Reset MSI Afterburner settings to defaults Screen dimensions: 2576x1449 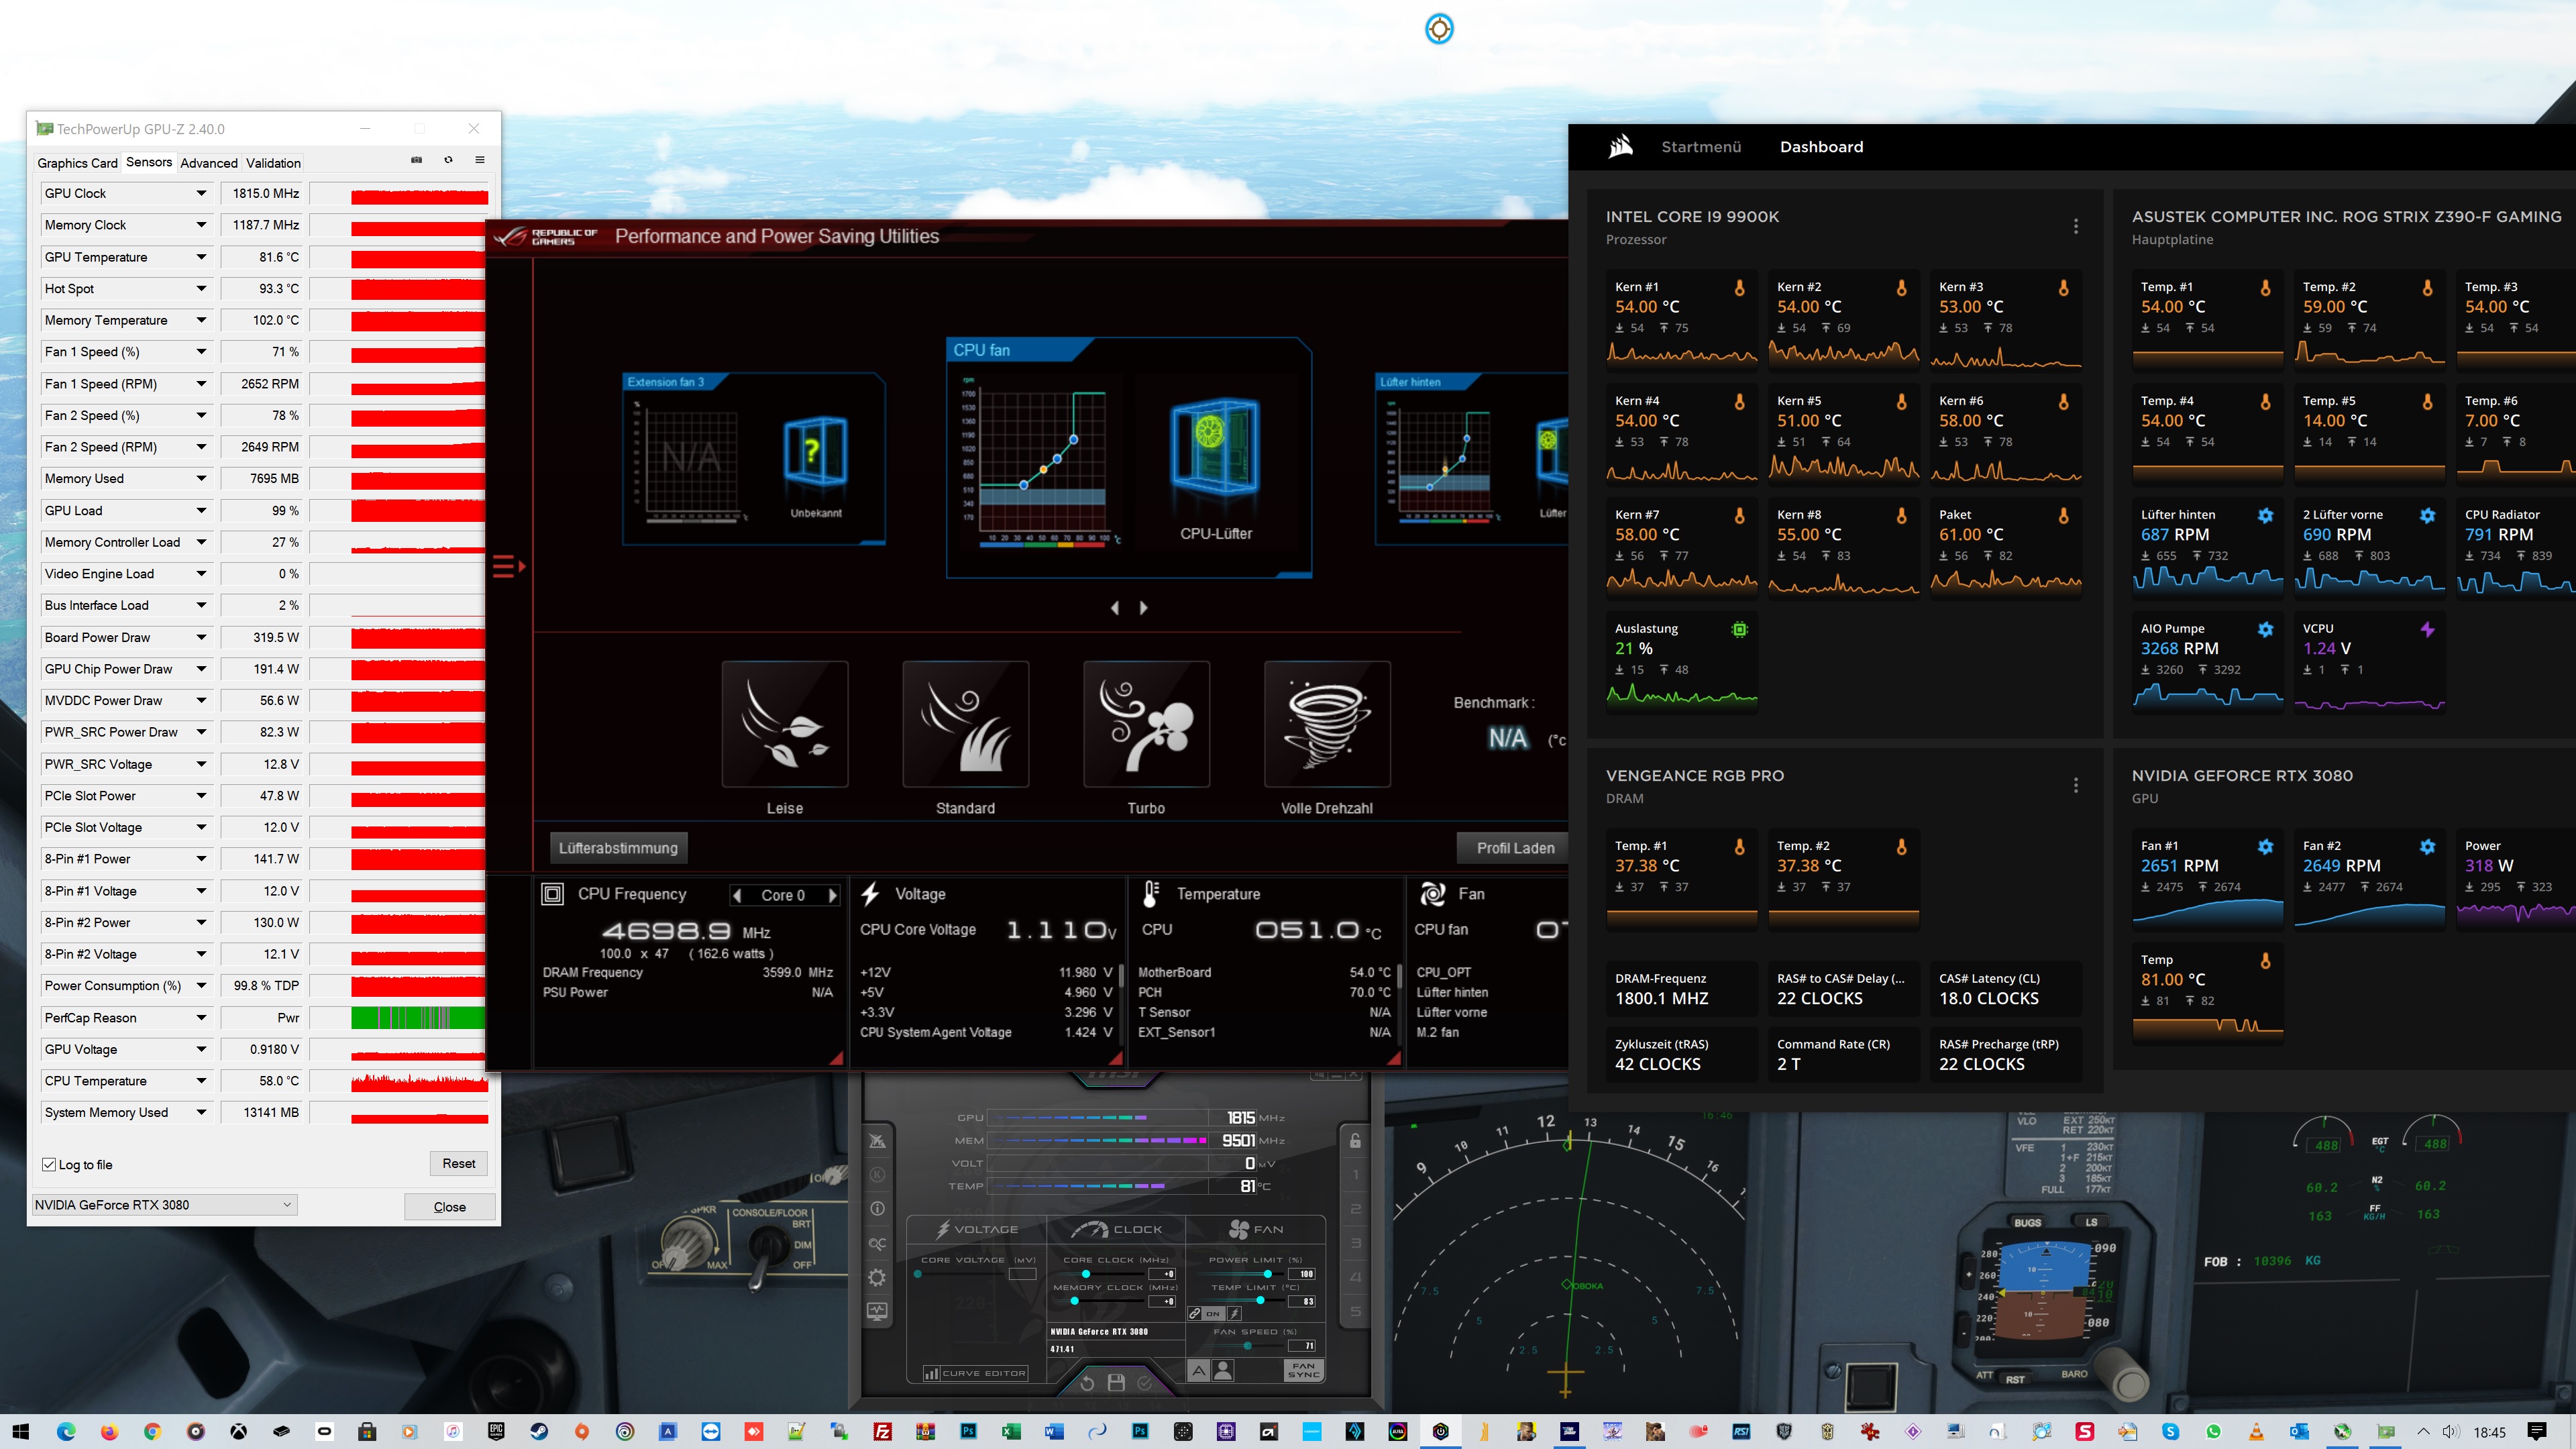[x=1087, y=1383]
